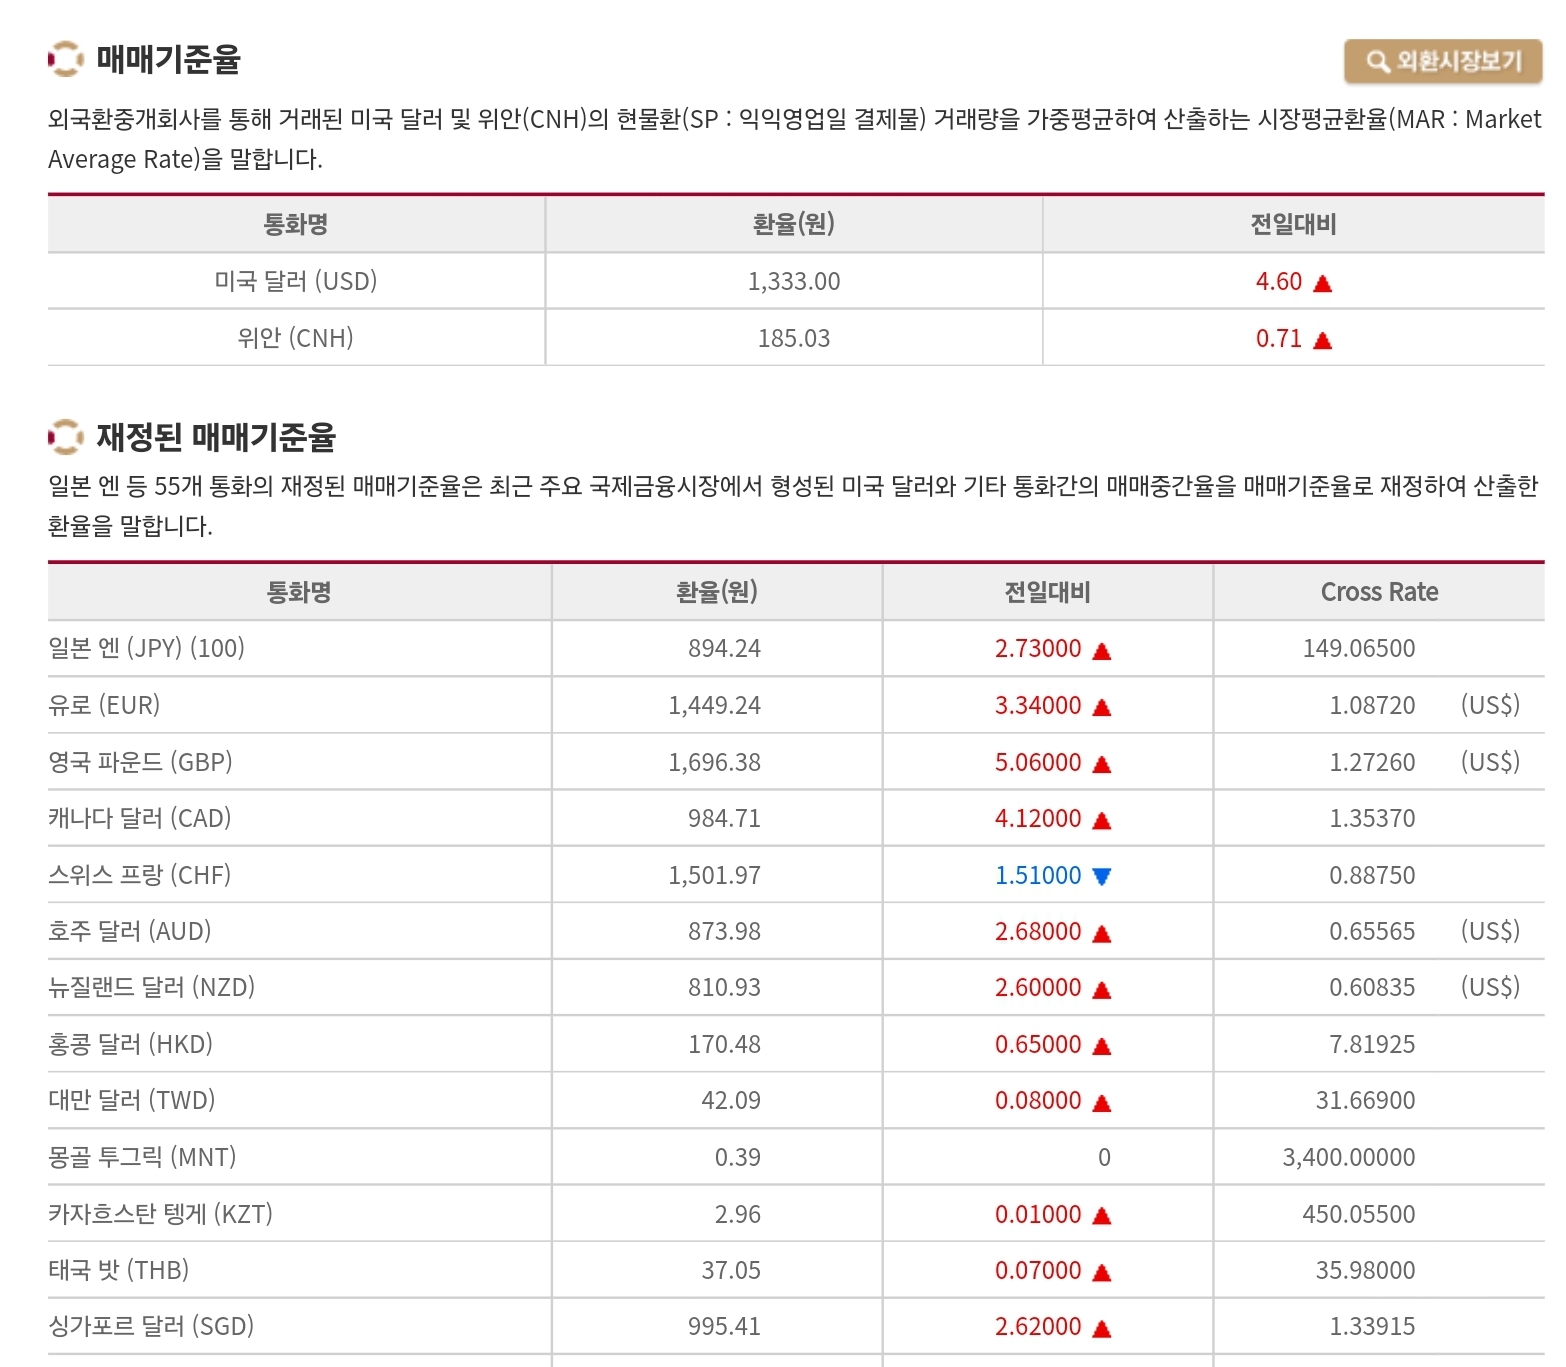Click the blue down arrow next to 1.51000 CHF
This screenshot has height=1367, width=1566.
(x=1102, y=877)
